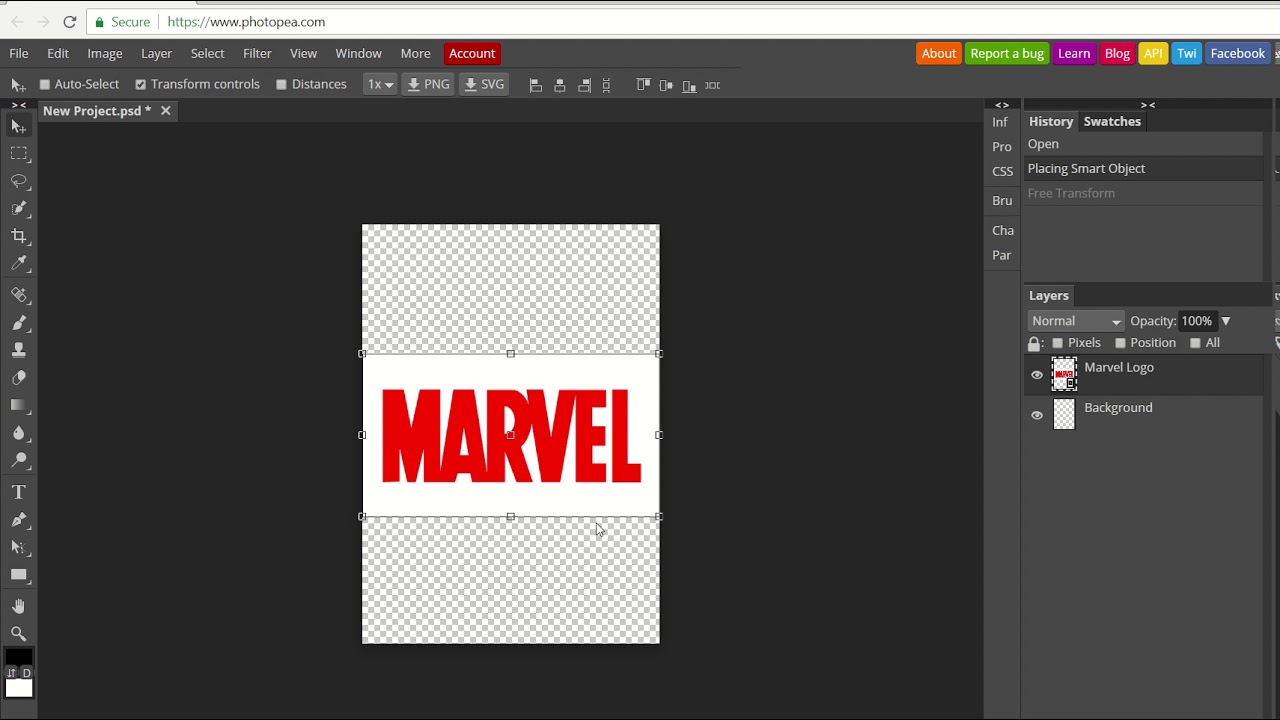Select the Crop tool

[18, 236]
